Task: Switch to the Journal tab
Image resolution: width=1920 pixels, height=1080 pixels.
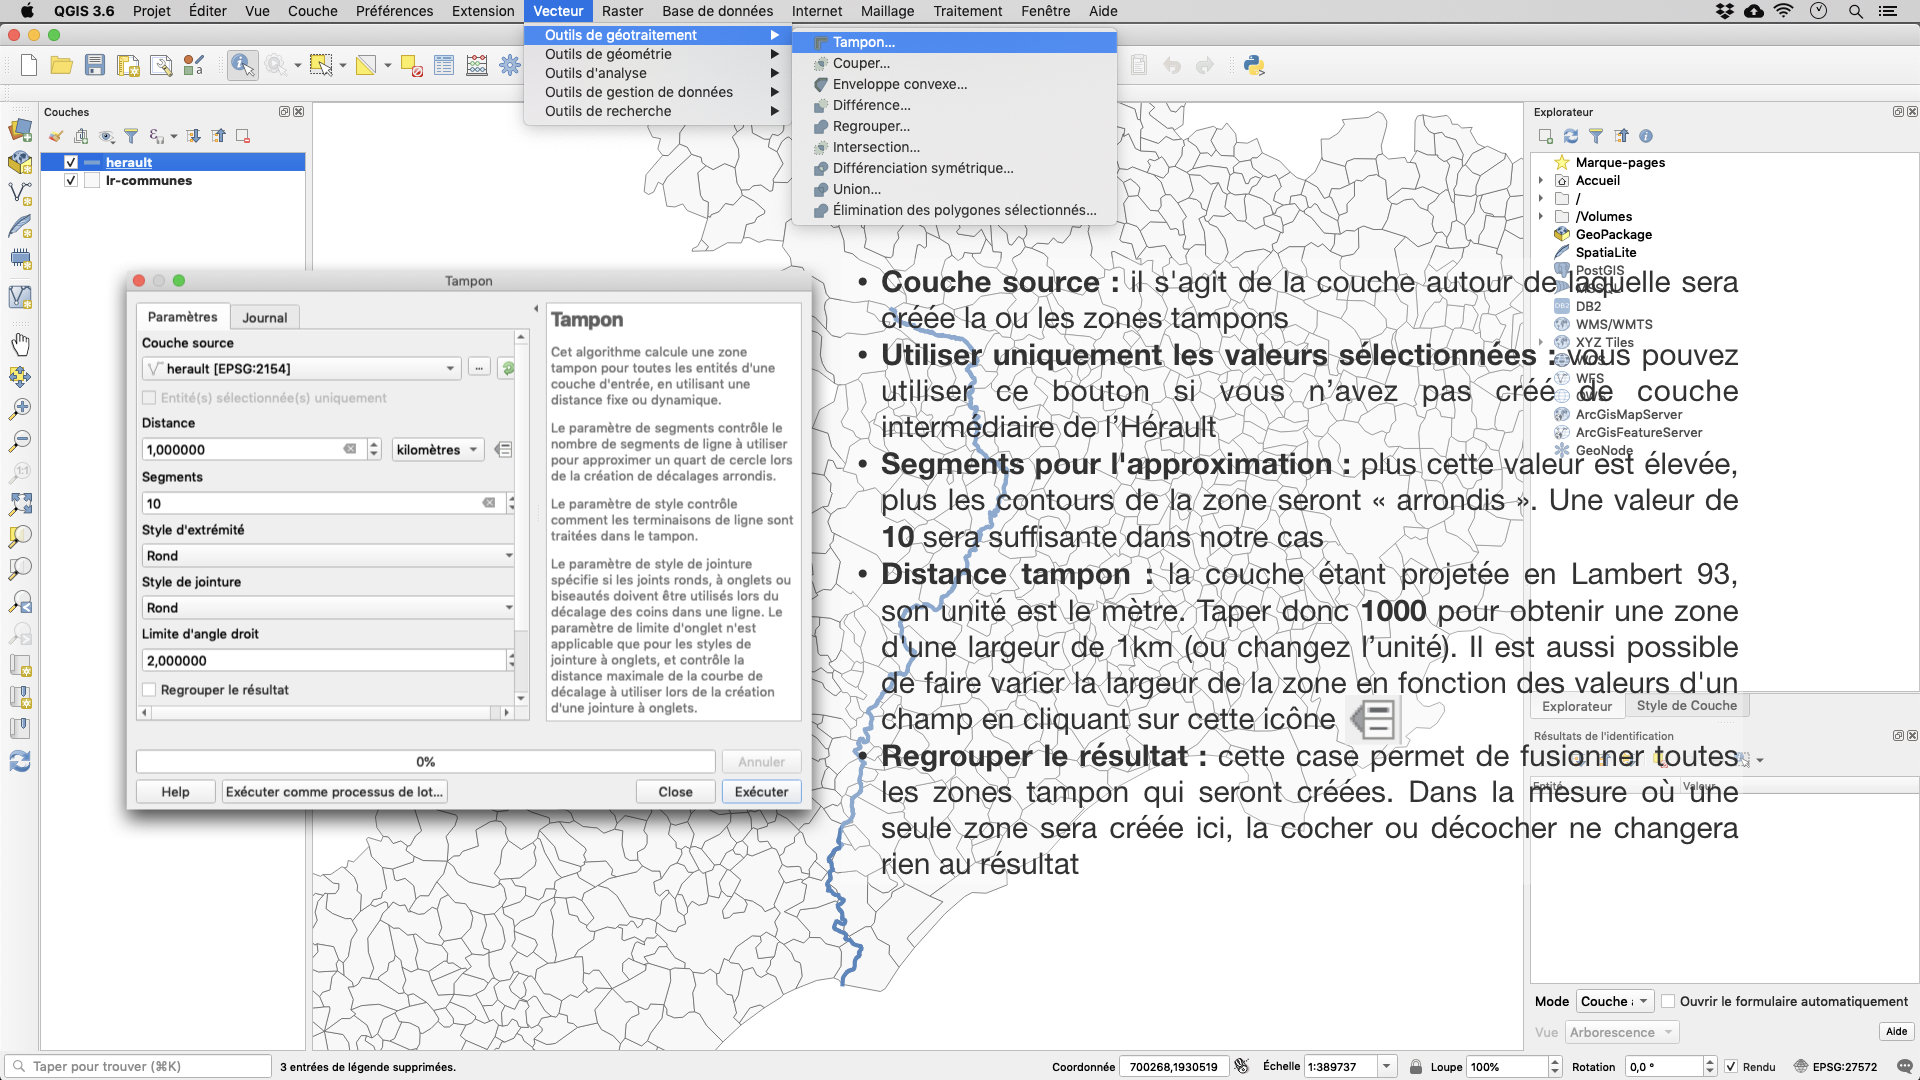Action: point(264,317)
